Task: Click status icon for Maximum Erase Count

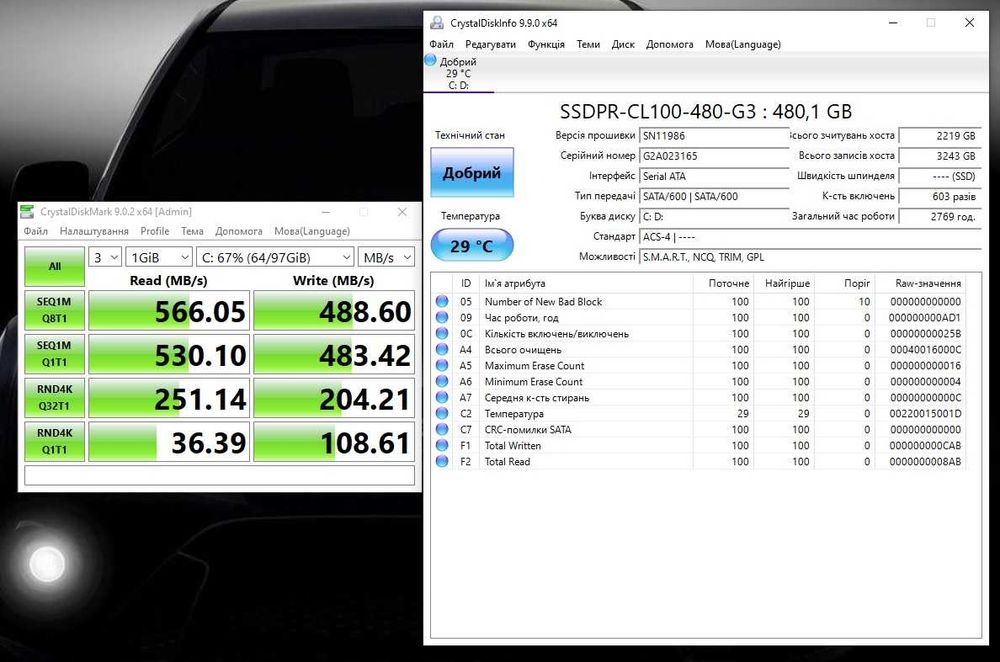Action: tap(441, 365)
